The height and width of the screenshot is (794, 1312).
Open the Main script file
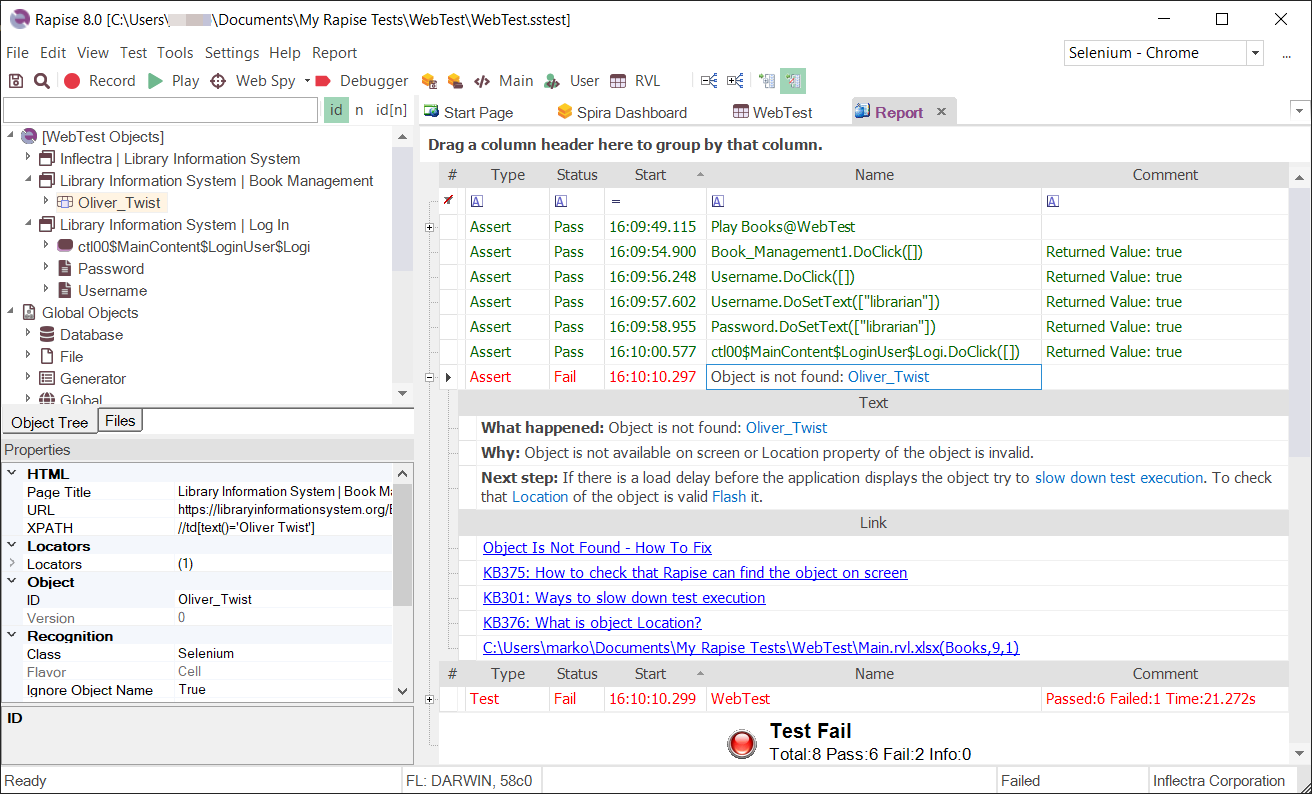(x=504, y=81)
